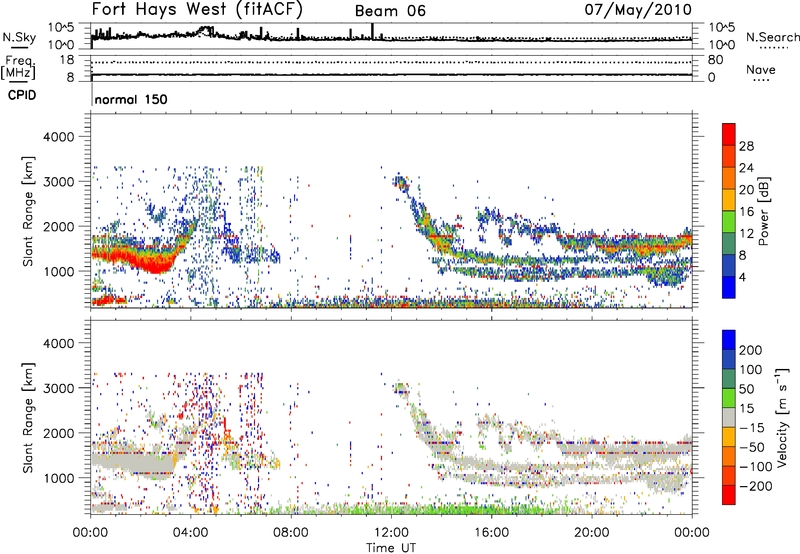
Task: Click the 'CPID' row label
Action: pyautogui.click(x=22, y=95)
